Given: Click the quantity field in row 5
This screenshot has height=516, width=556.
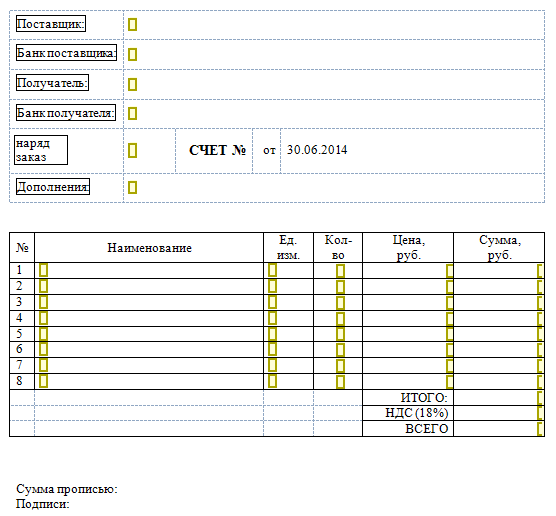Looking at the screenshot, I should click(340, 334).
